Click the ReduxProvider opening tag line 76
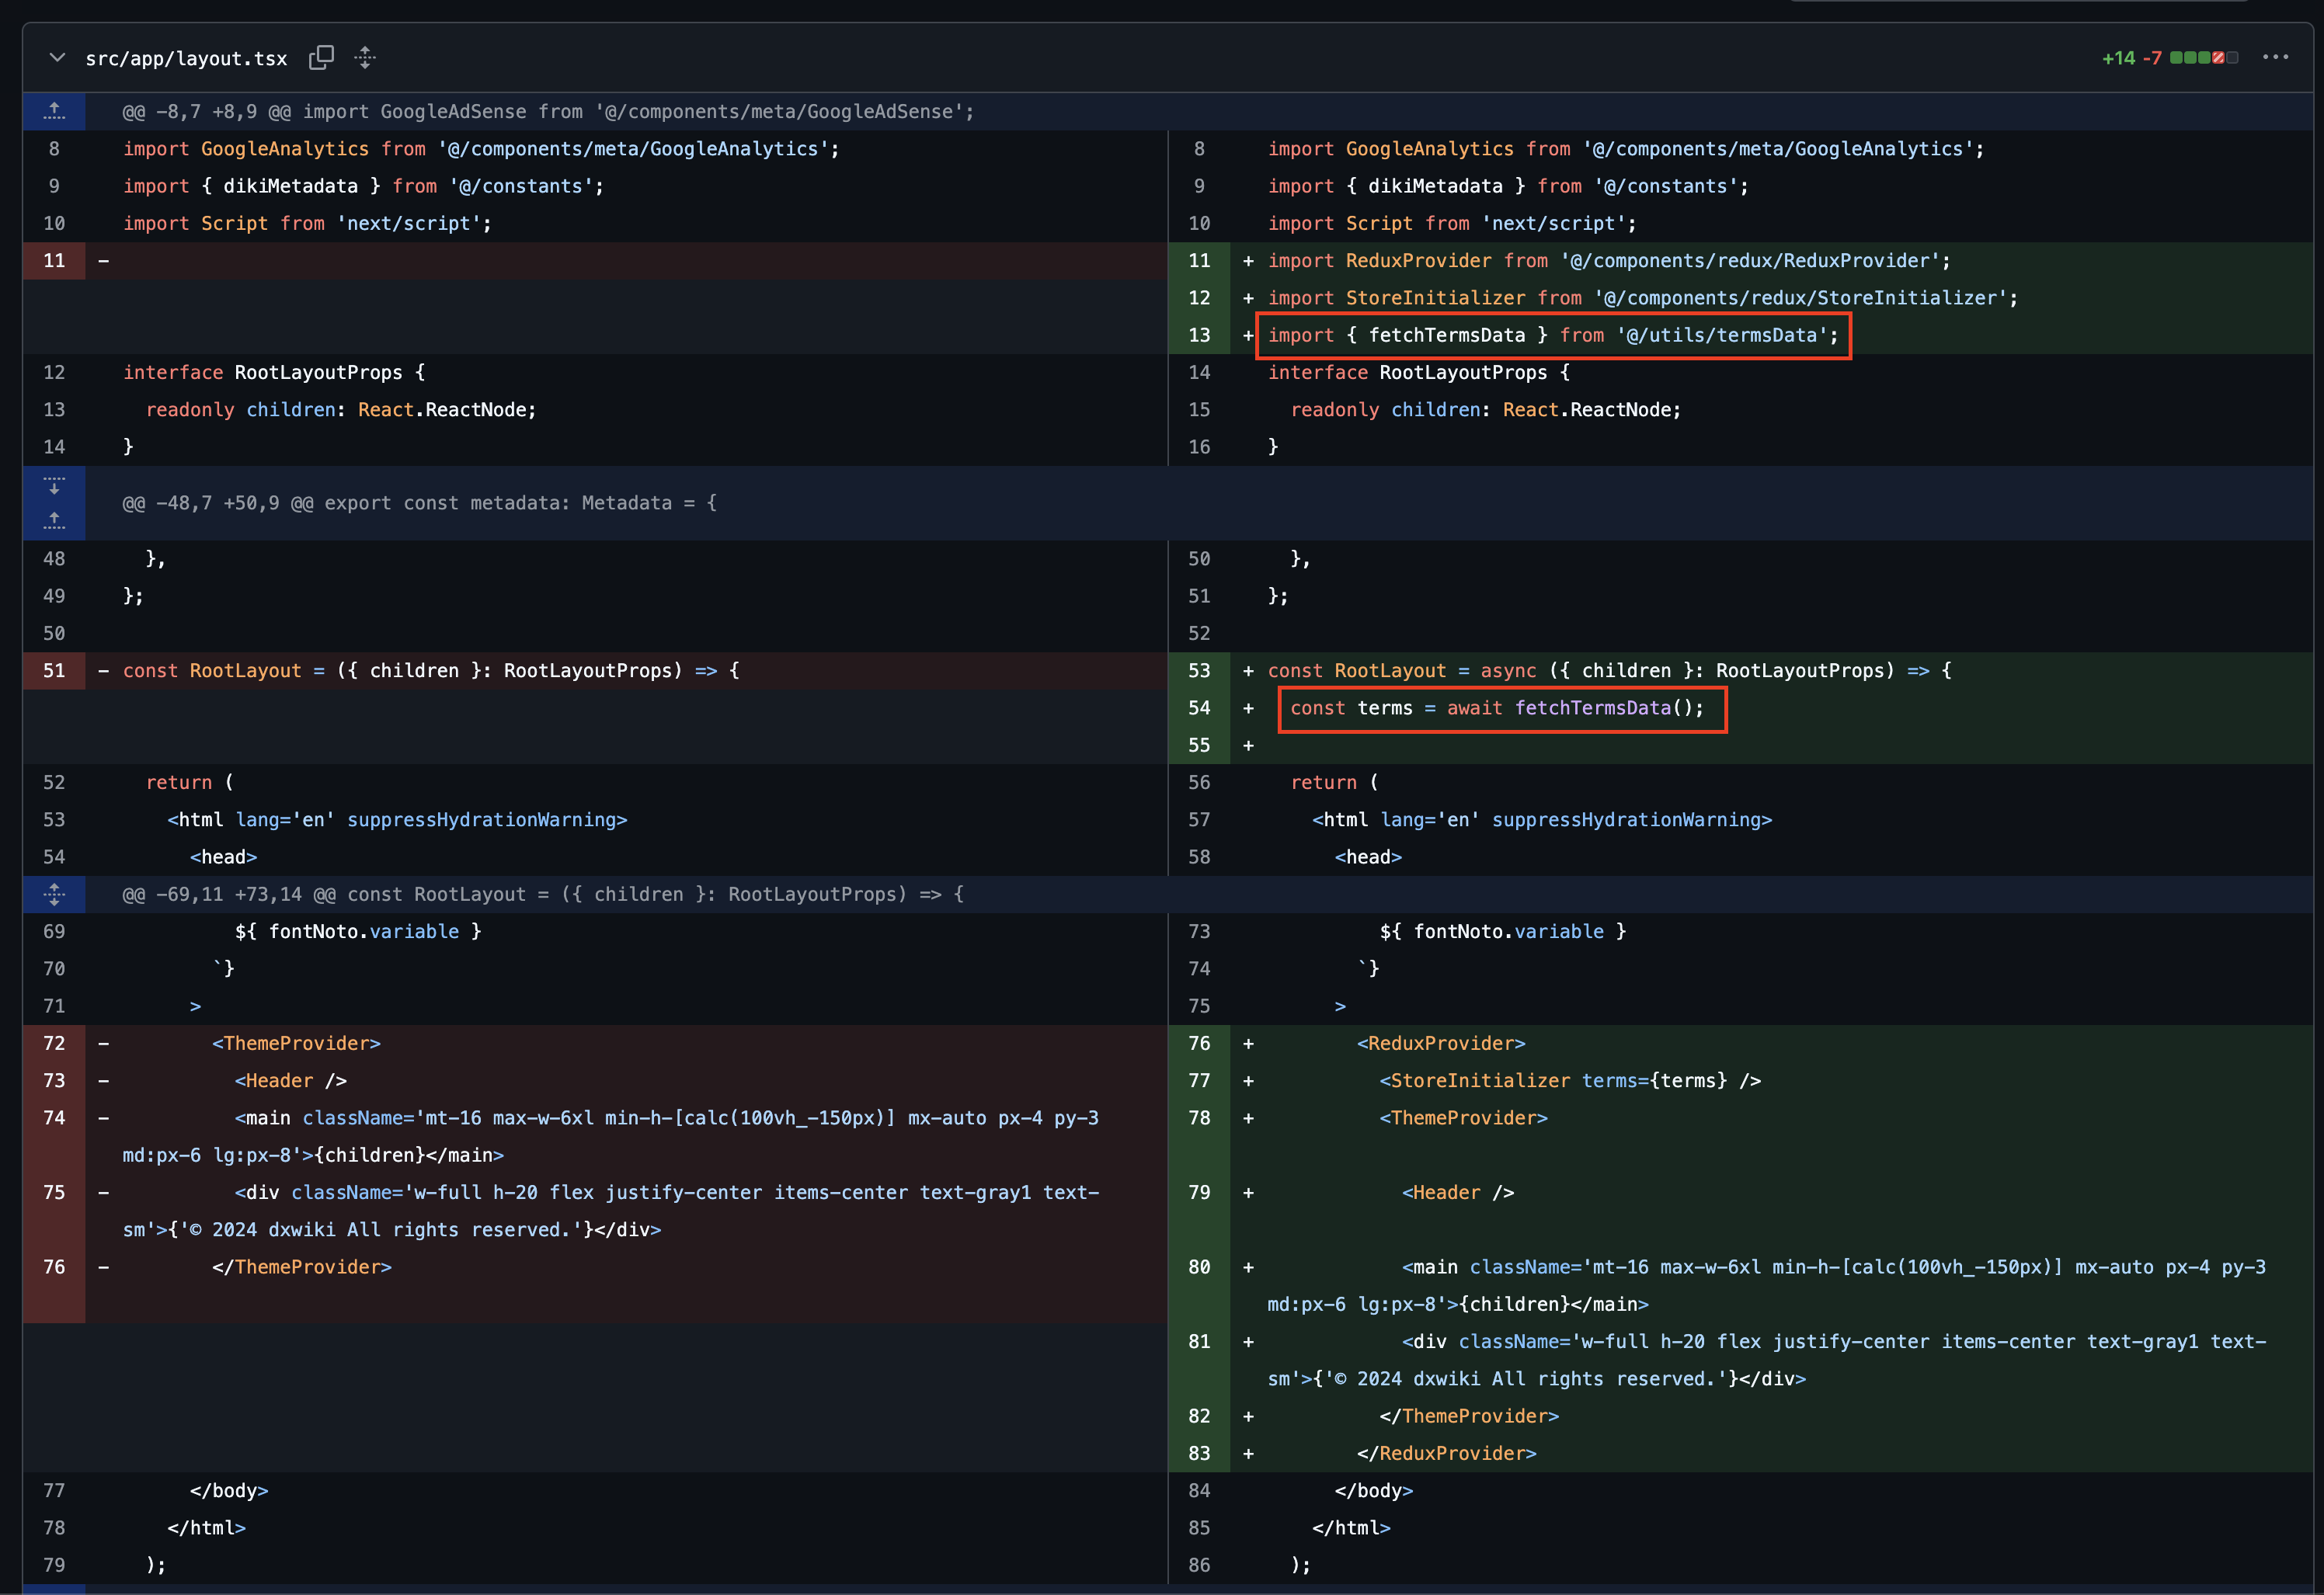 1440,1043
